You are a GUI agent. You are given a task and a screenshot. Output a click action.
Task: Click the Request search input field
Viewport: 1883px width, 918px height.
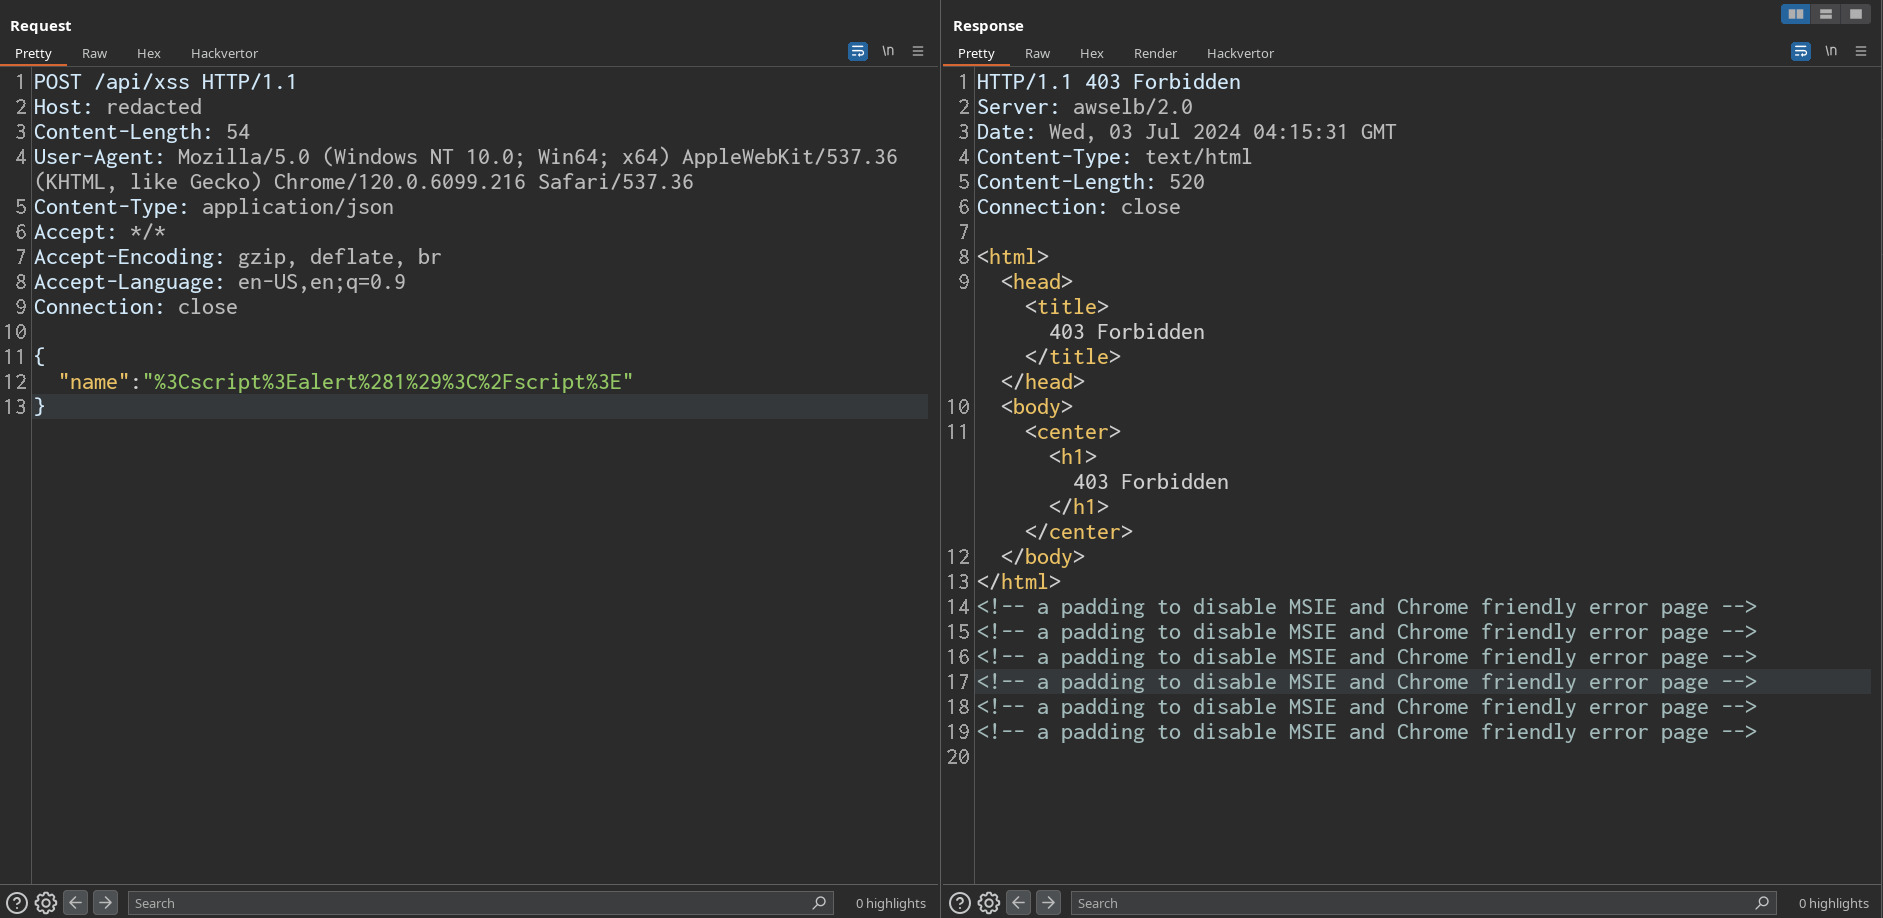click(x=470, y=903)
